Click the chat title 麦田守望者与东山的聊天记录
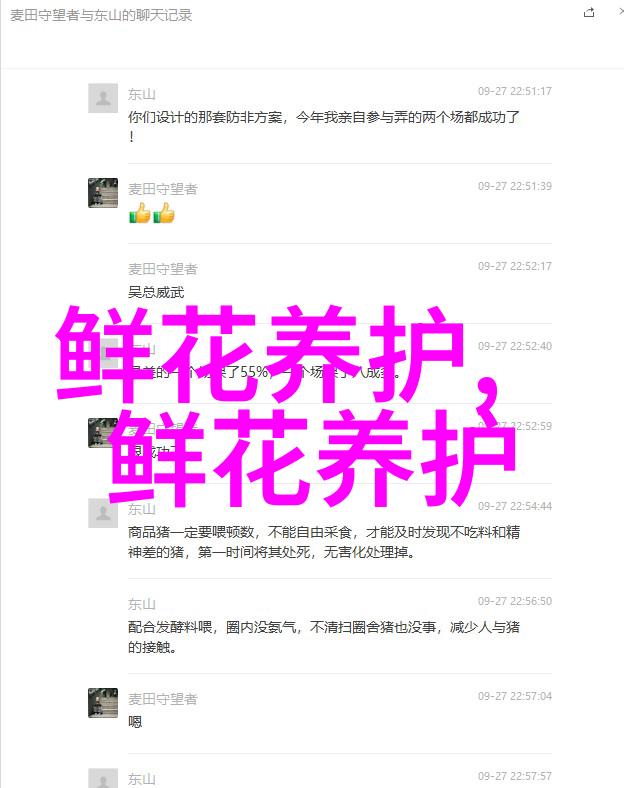 [101, 16]
